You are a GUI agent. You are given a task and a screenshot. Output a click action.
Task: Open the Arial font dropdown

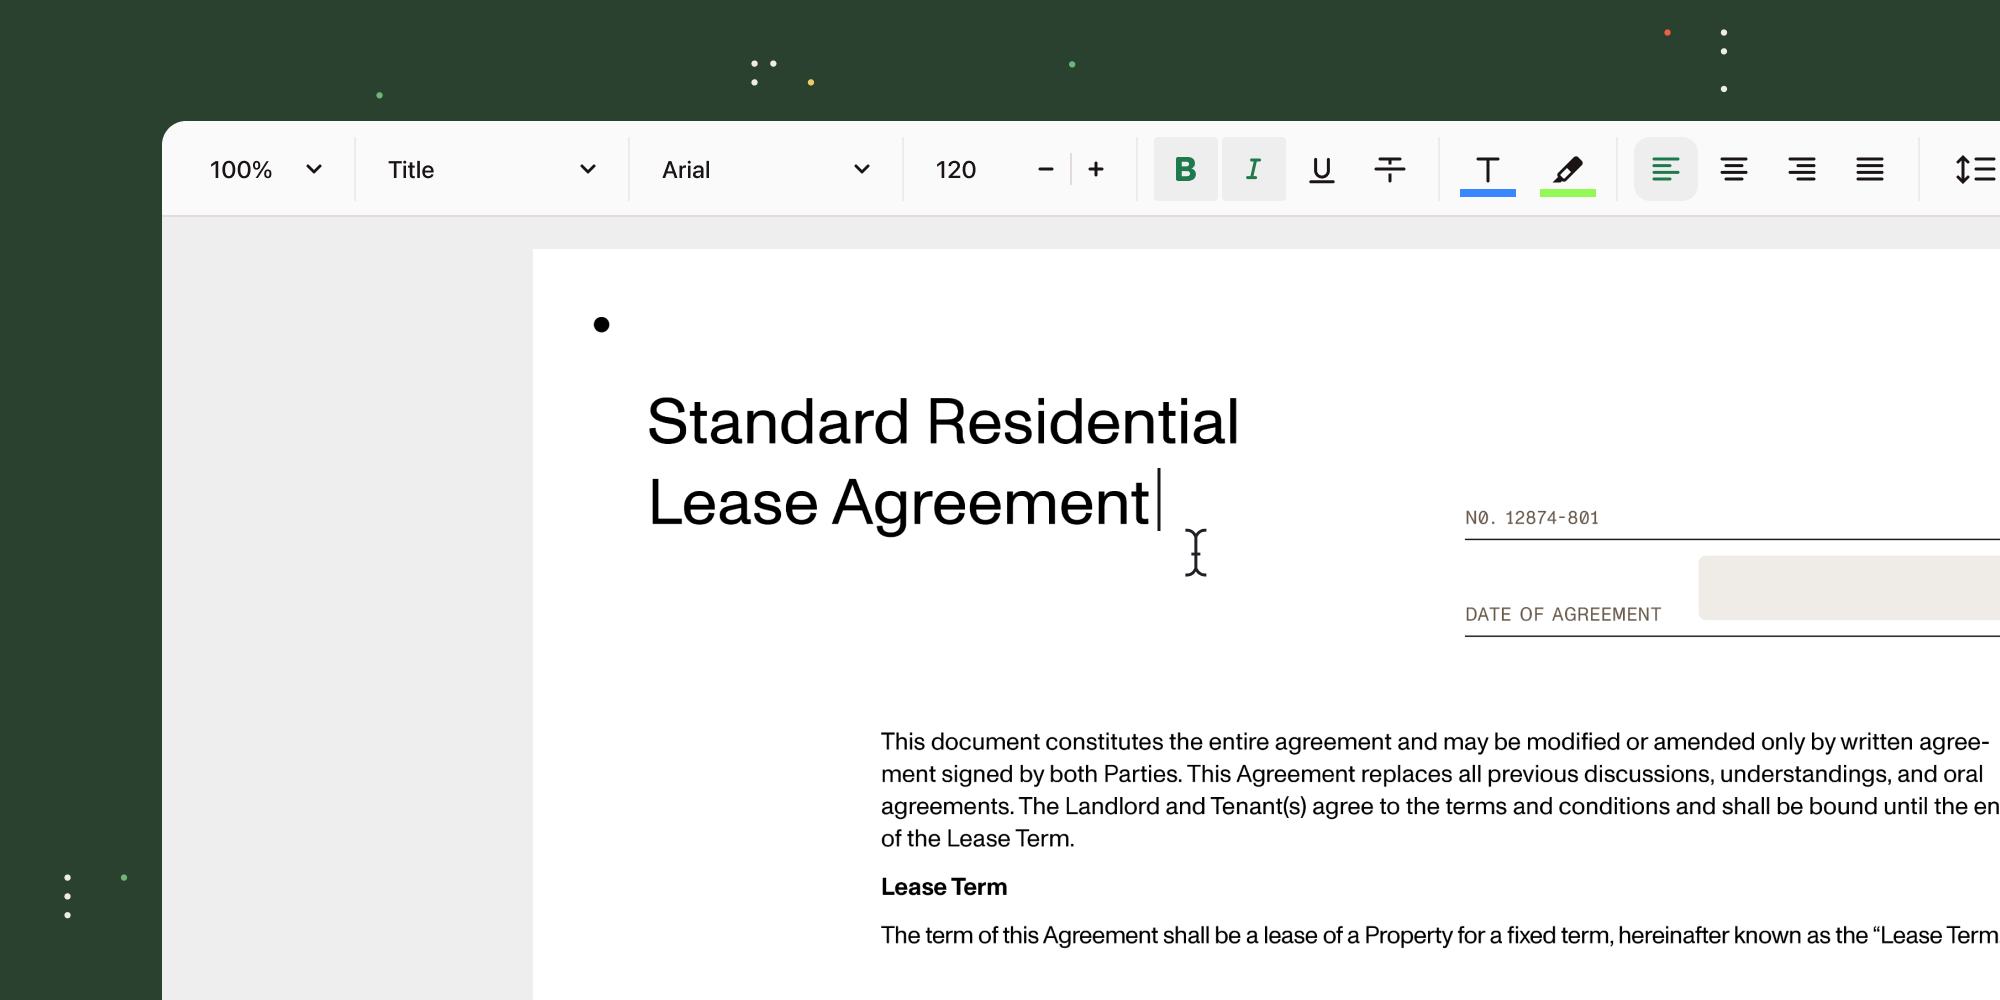(x=765, y=169)
